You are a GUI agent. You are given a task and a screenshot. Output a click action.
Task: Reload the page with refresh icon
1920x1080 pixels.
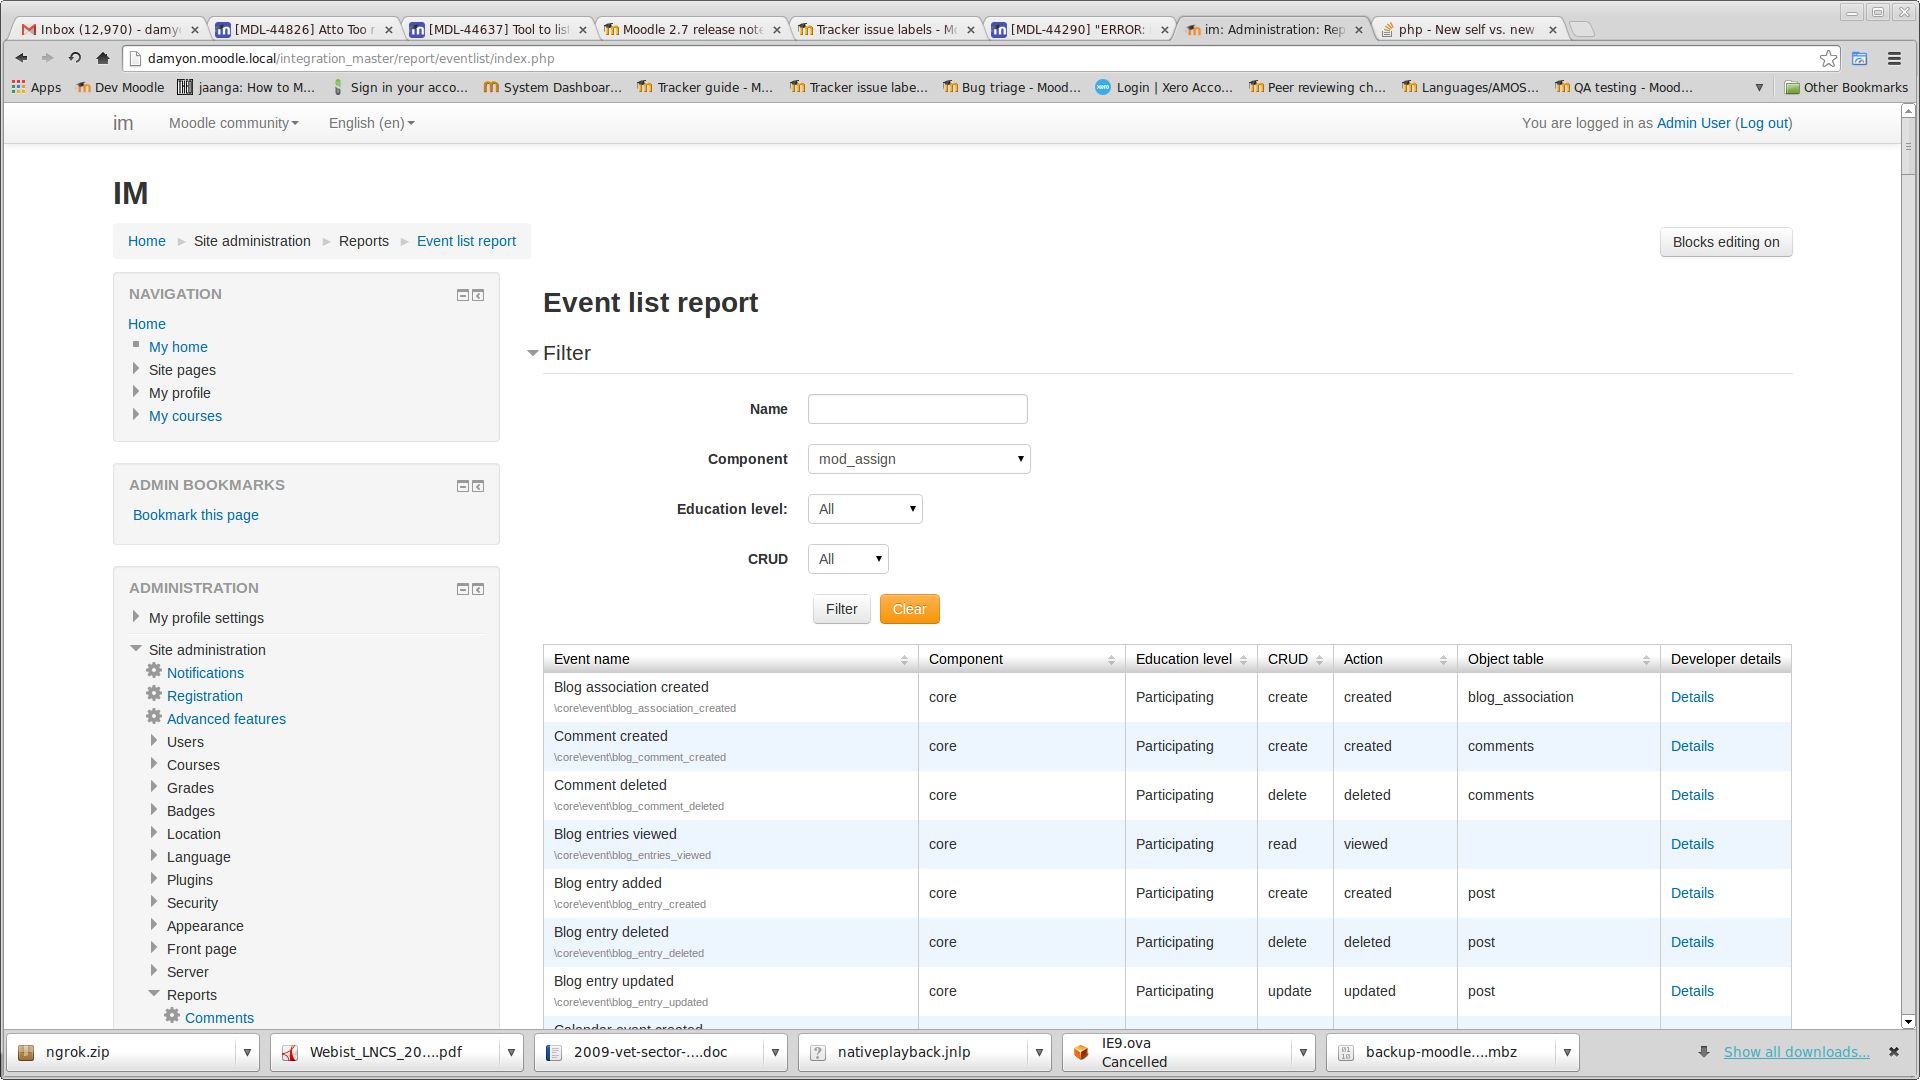(75, 58)
